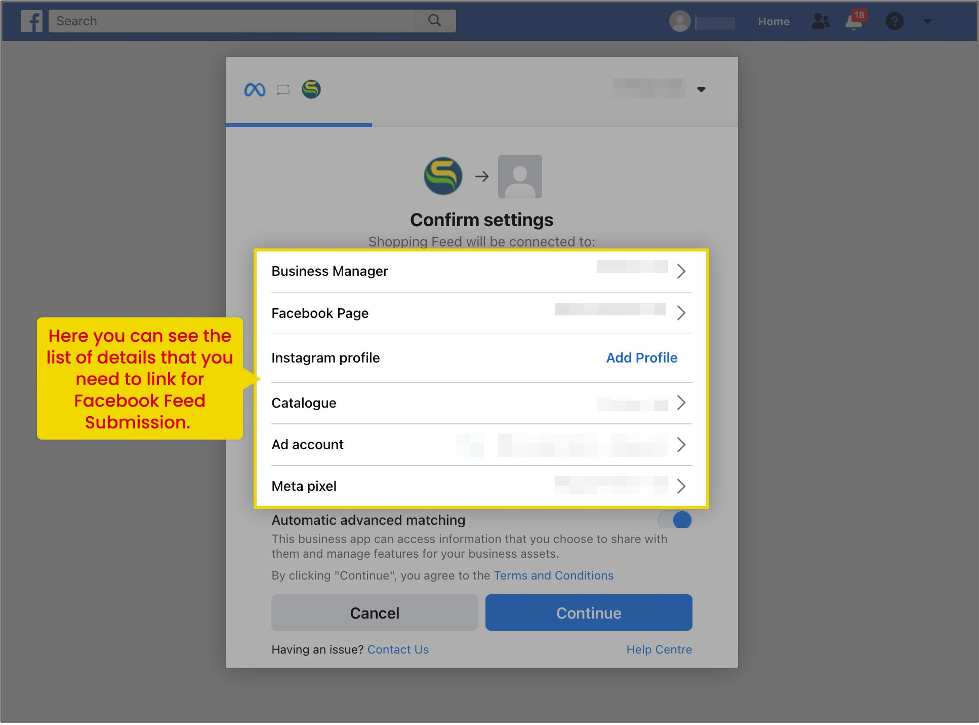Expand the Facebook Page row chevron
979x725 pixels.
(681, 313)
